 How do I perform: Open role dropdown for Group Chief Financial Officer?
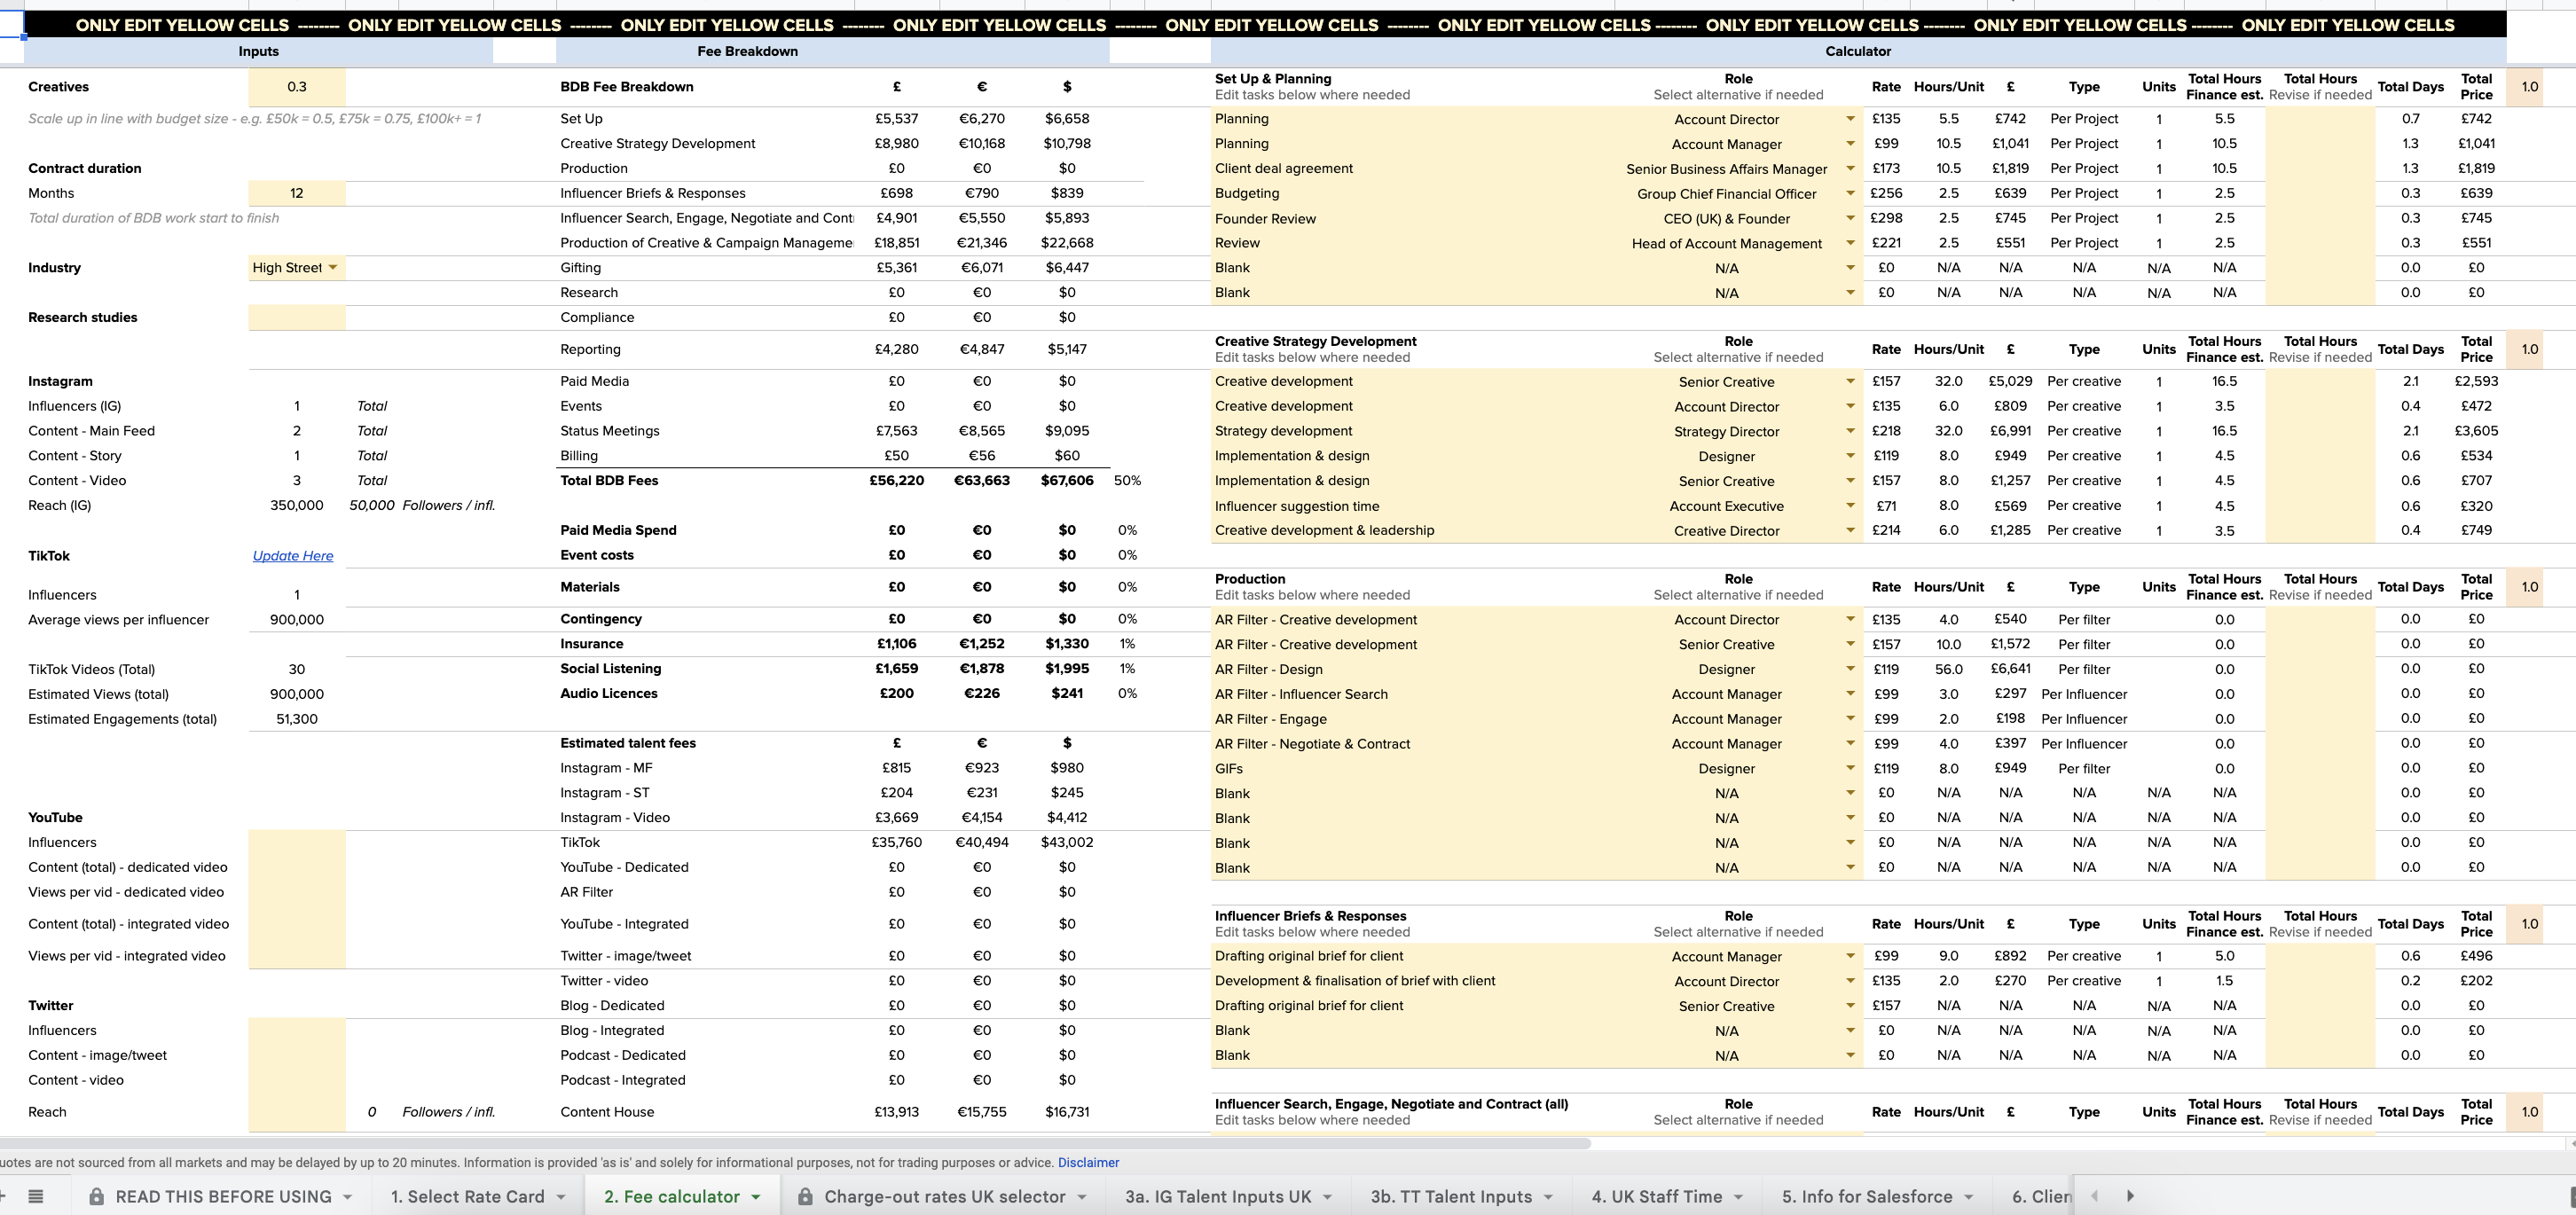pyautogui.click(x=1850, y=194)
